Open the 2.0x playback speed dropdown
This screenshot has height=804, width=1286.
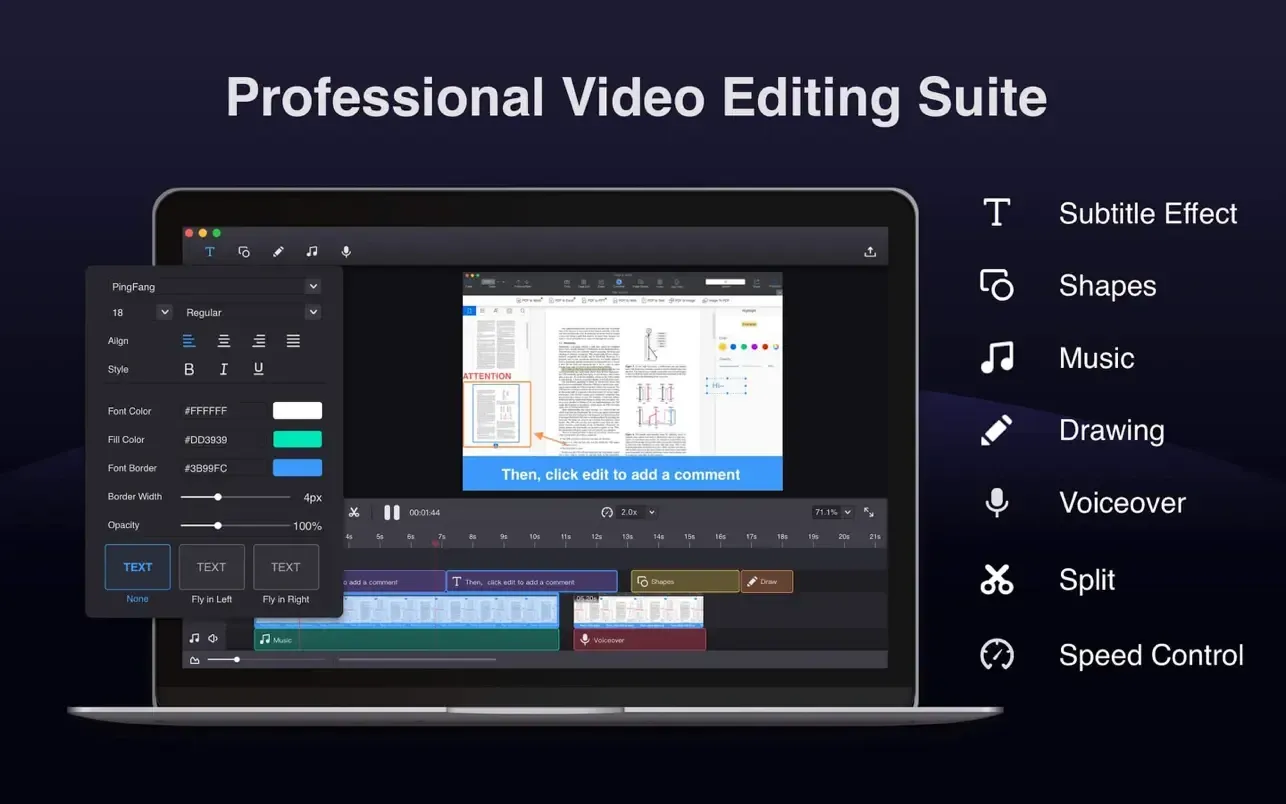tap(637, 512)
